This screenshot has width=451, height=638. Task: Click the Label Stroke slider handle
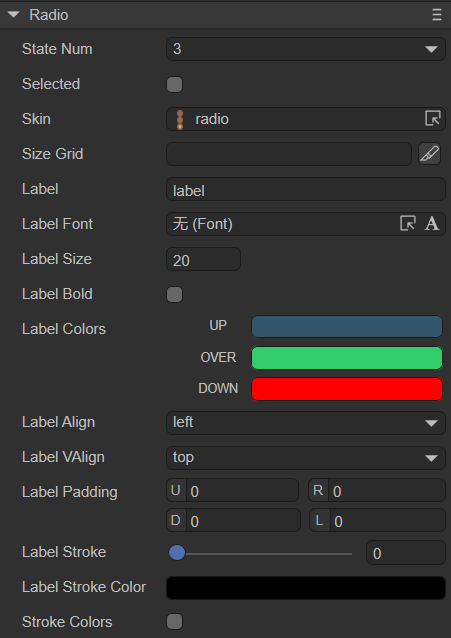point(177,553)
